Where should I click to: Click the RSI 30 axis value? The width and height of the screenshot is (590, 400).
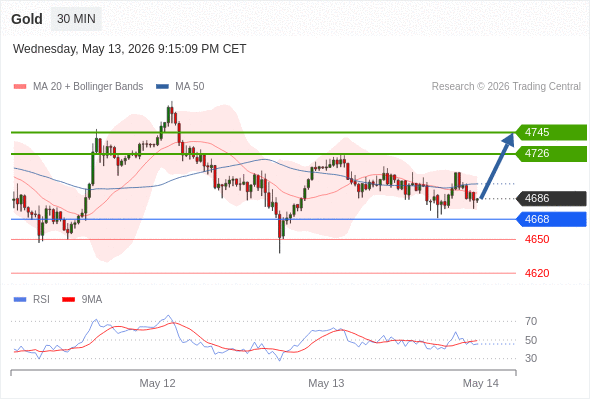pyautogui.click(x=531, y=358)
